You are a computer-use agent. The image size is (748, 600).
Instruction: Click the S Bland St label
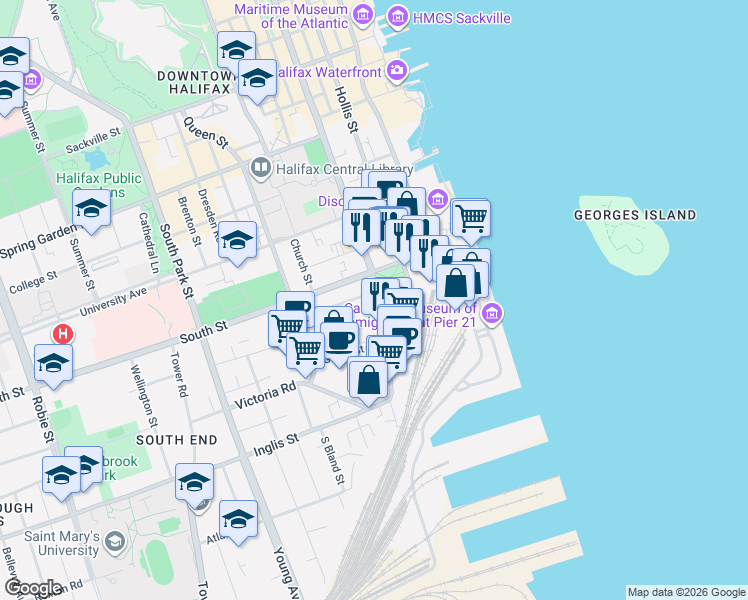pos(332,461)
